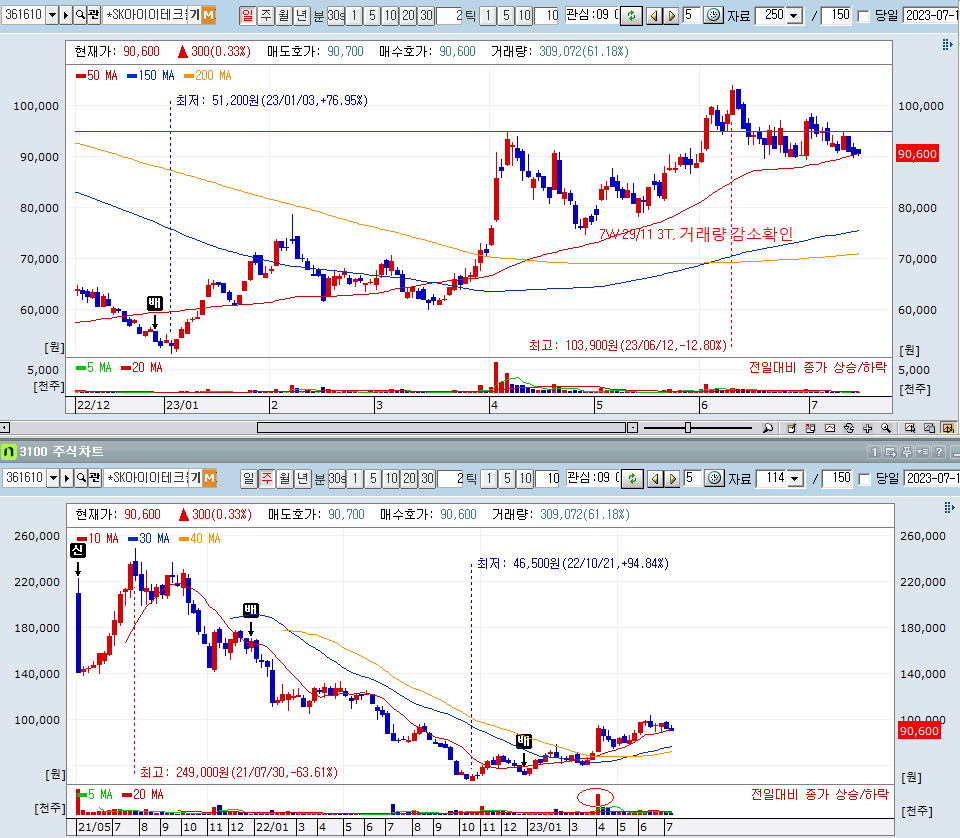
Task: Click the stock code field 361610 in lower chart
Action: coord(24,478)
